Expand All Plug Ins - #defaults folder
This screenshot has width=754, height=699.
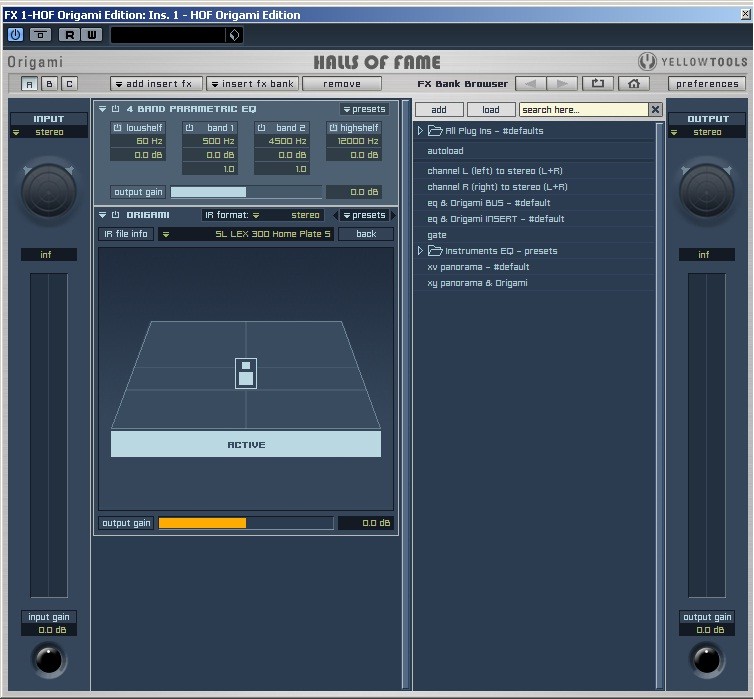(x=420, y=130)
